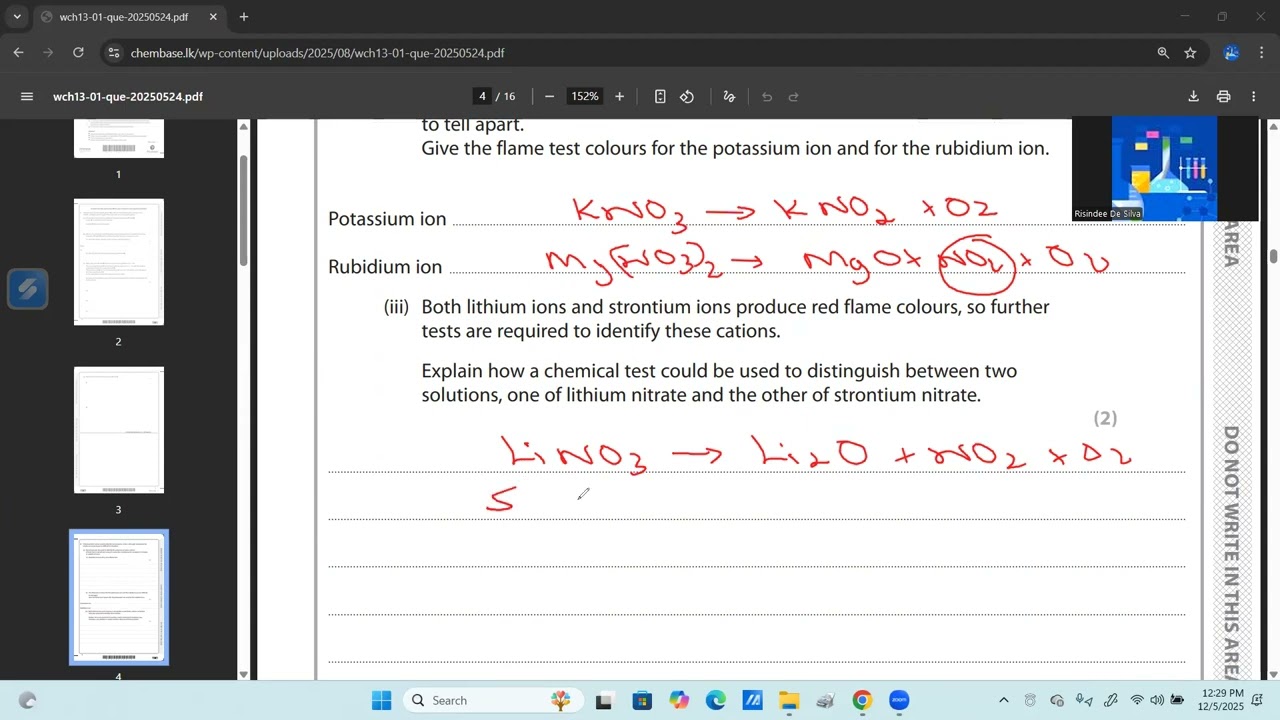Viewport: 1280px width, 720px height.
Task: Download the PDF file
Action: 1193,97
